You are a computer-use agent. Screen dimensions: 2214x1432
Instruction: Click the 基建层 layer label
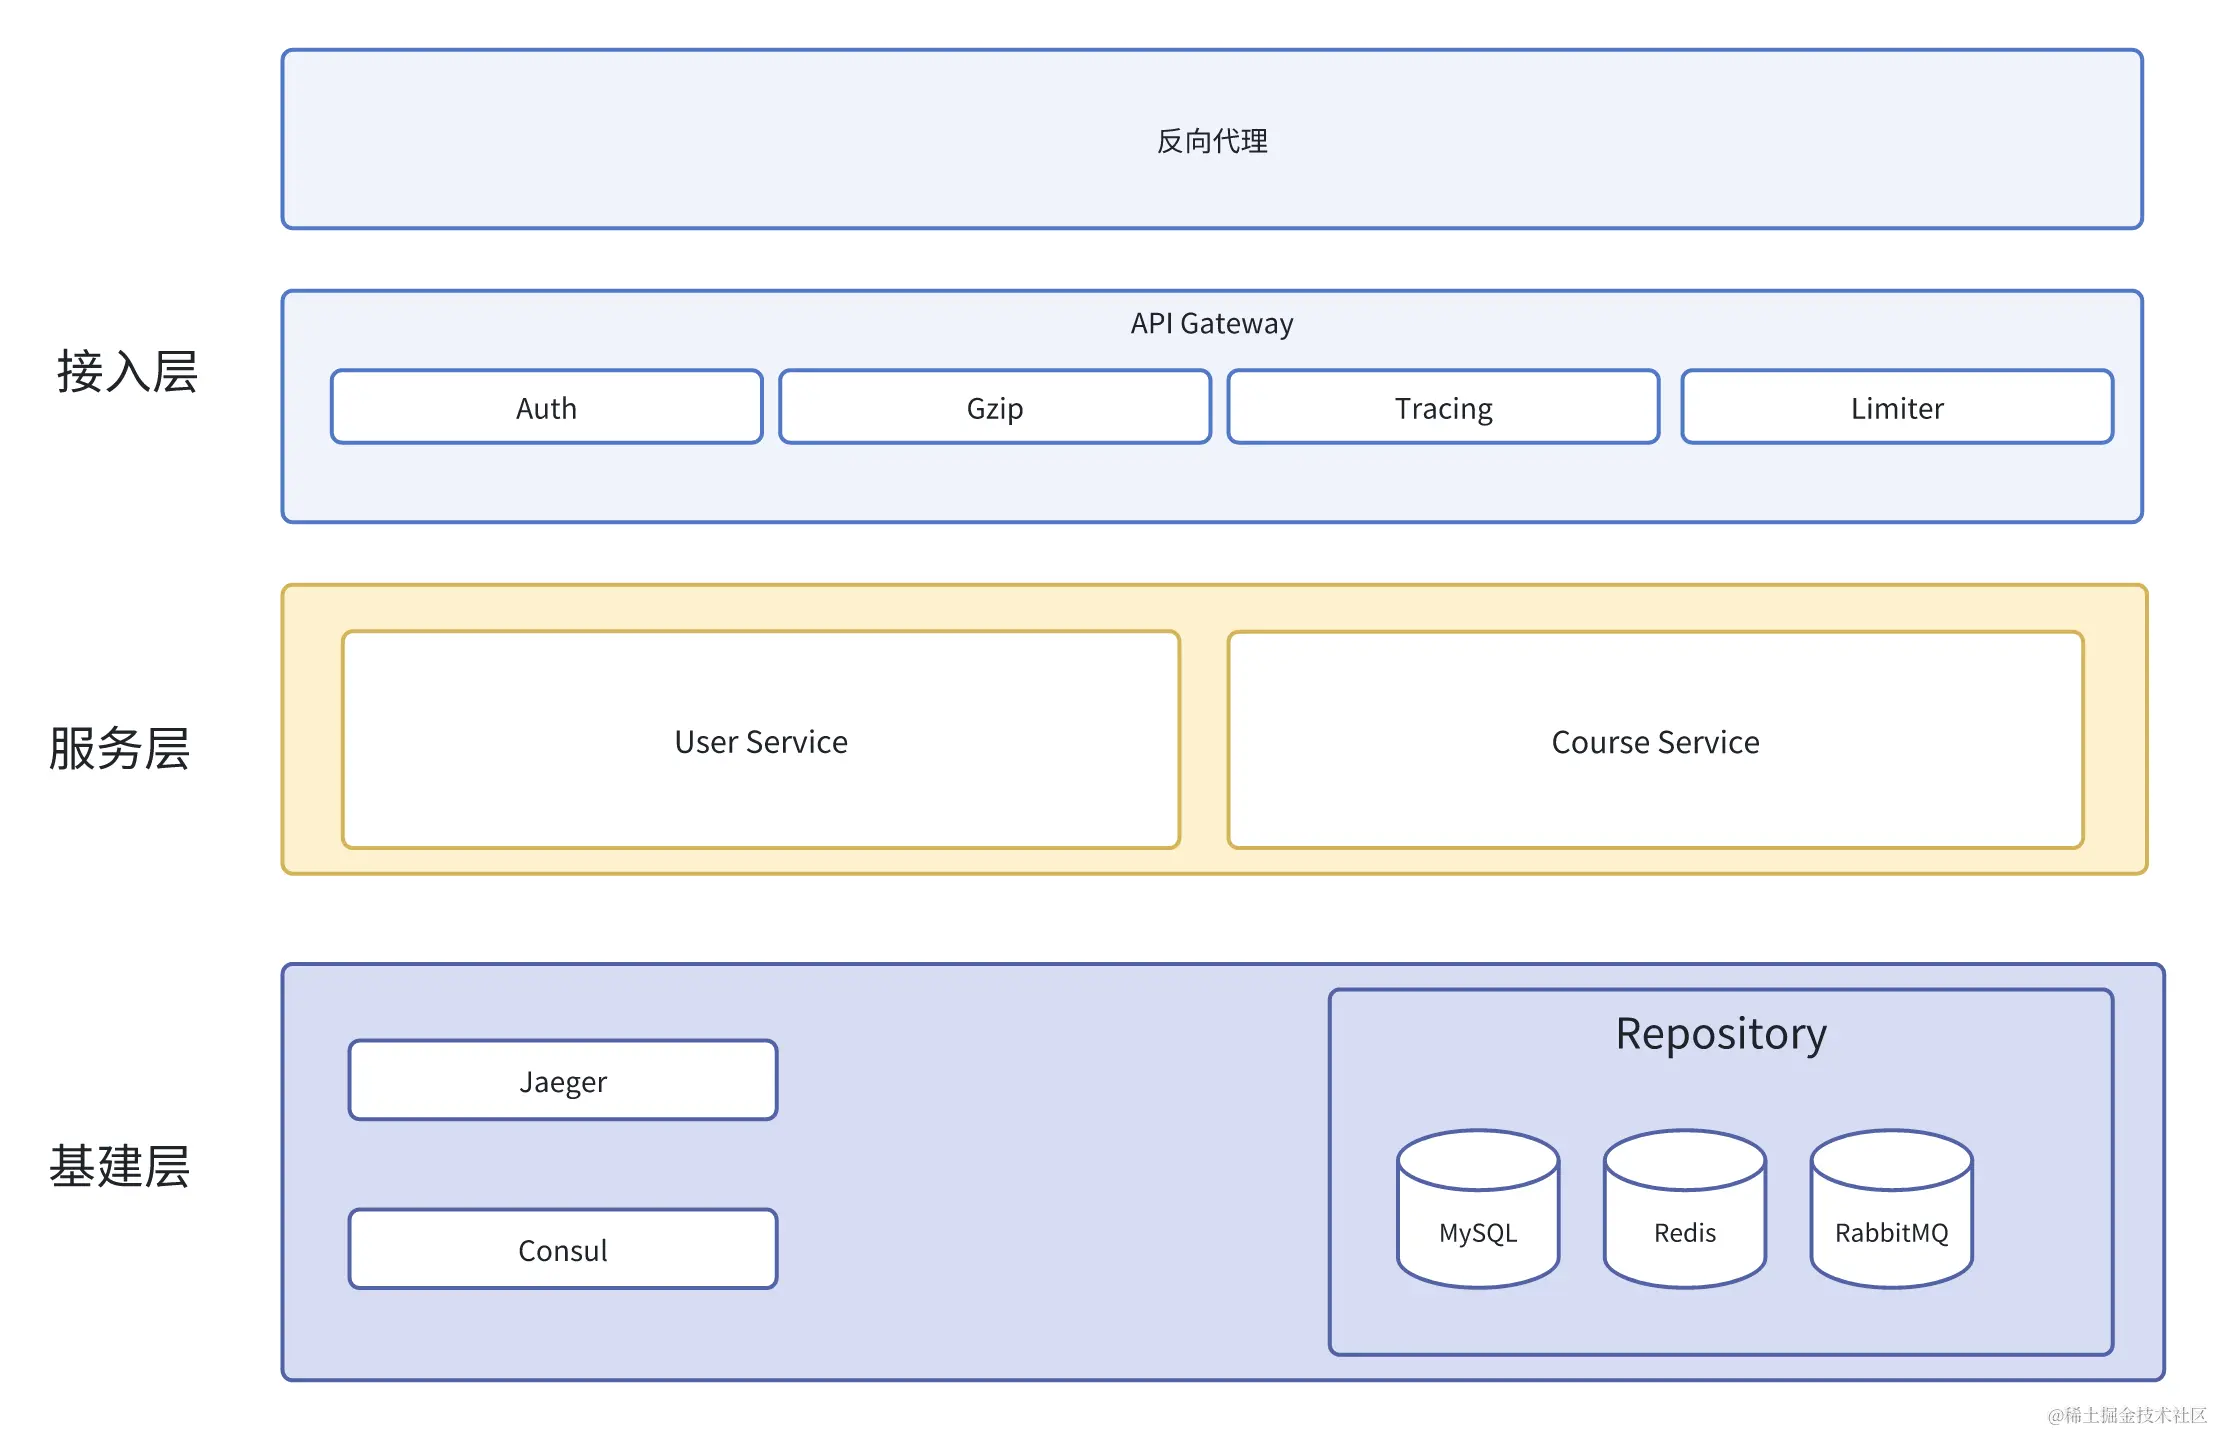[119, 1166]
